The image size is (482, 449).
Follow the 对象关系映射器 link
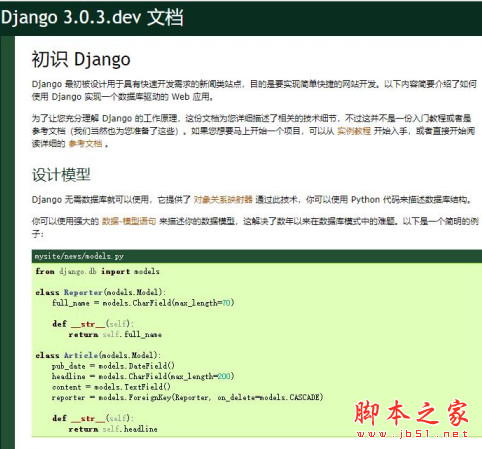[223, 200]
